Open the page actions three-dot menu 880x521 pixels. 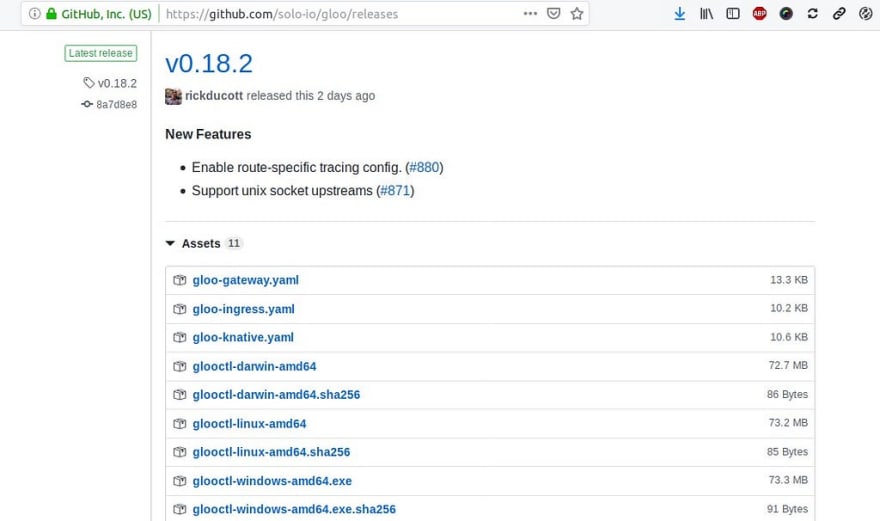click(x=530, y=13)
